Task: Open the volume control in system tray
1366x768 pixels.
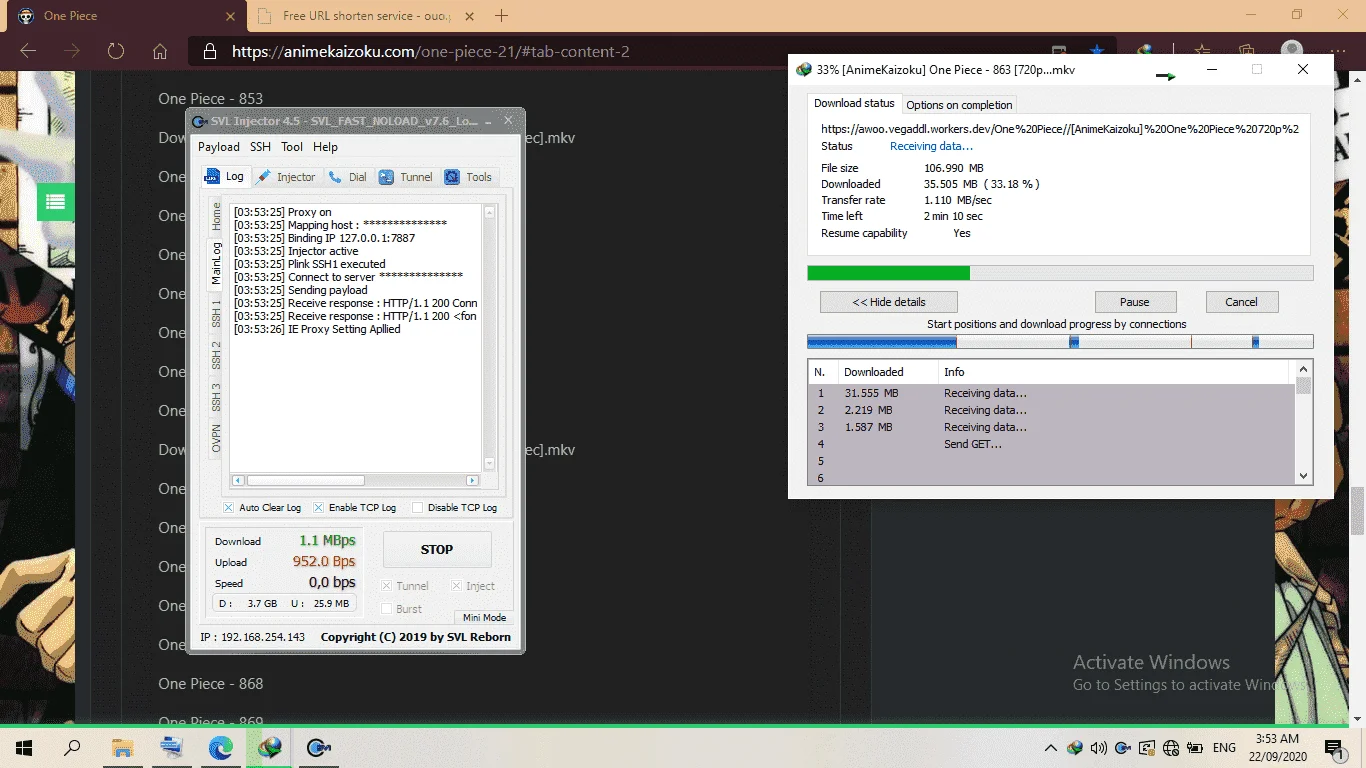Action: tap(1099, 747)
